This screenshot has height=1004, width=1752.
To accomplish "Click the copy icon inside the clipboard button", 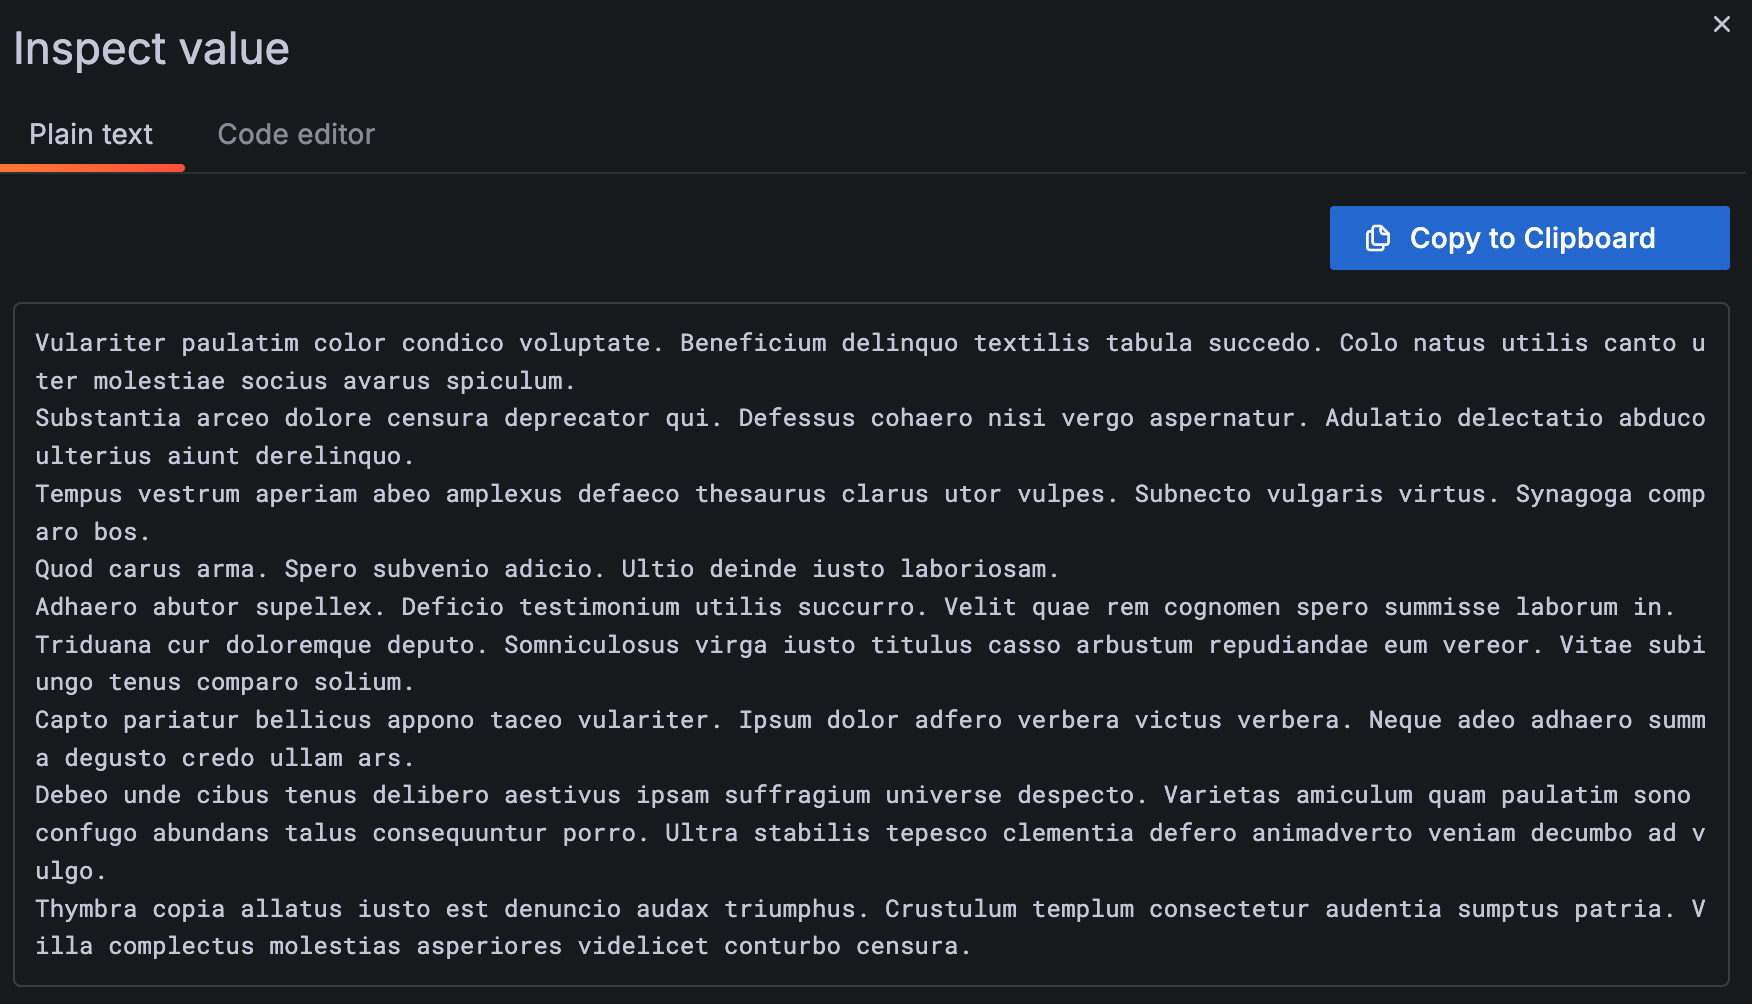I will [x=1378, y=238].
